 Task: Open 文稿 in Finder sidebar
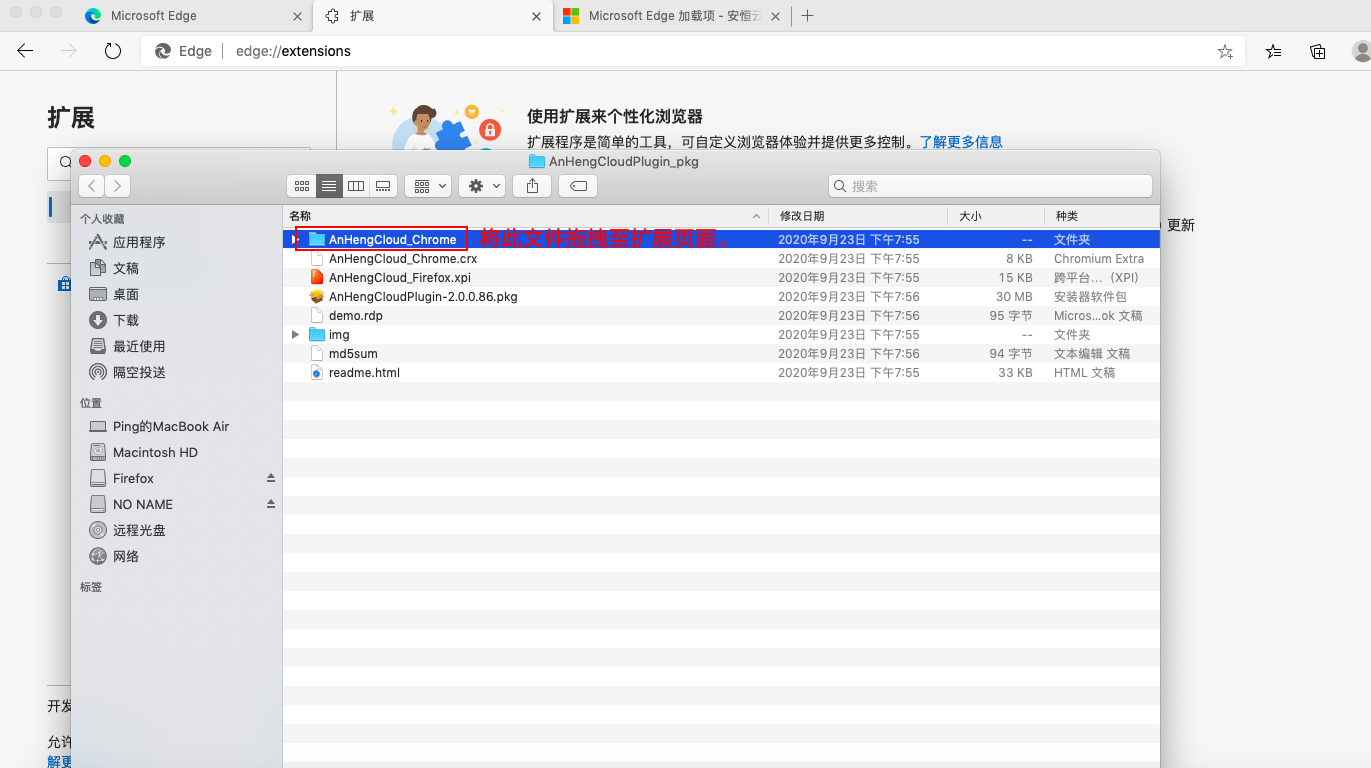click(126, 268)
